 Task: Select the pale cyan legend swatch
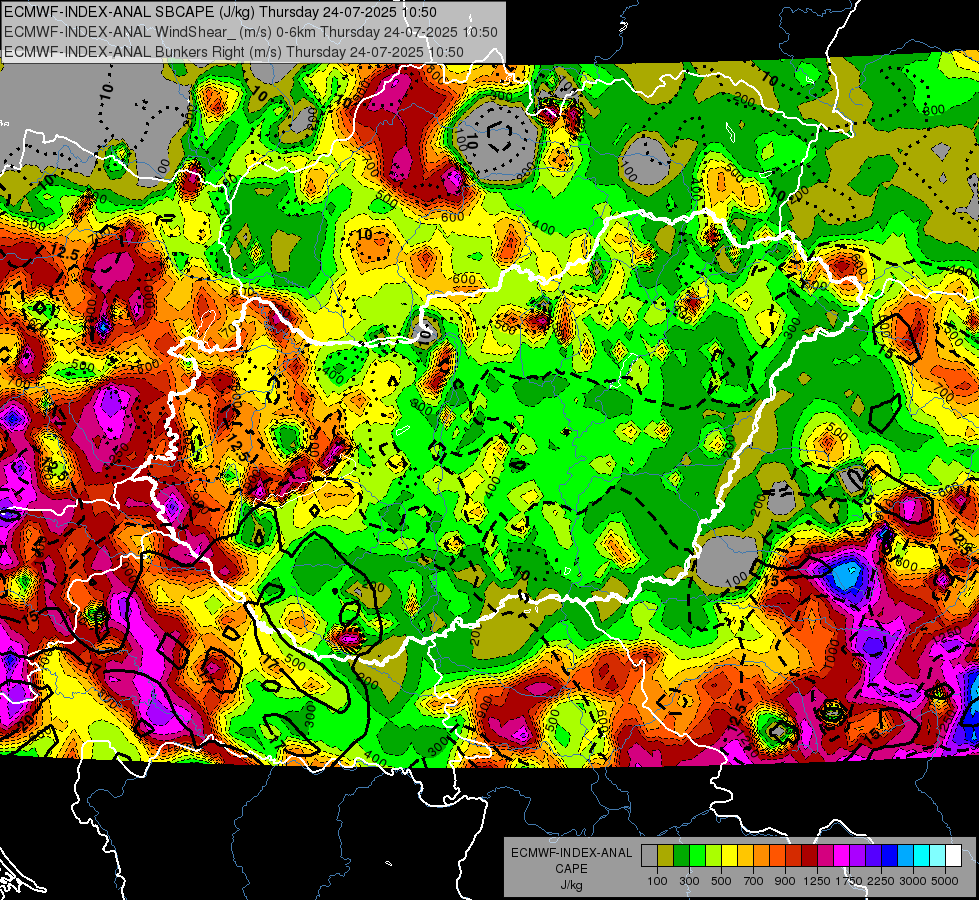point(938,856)
